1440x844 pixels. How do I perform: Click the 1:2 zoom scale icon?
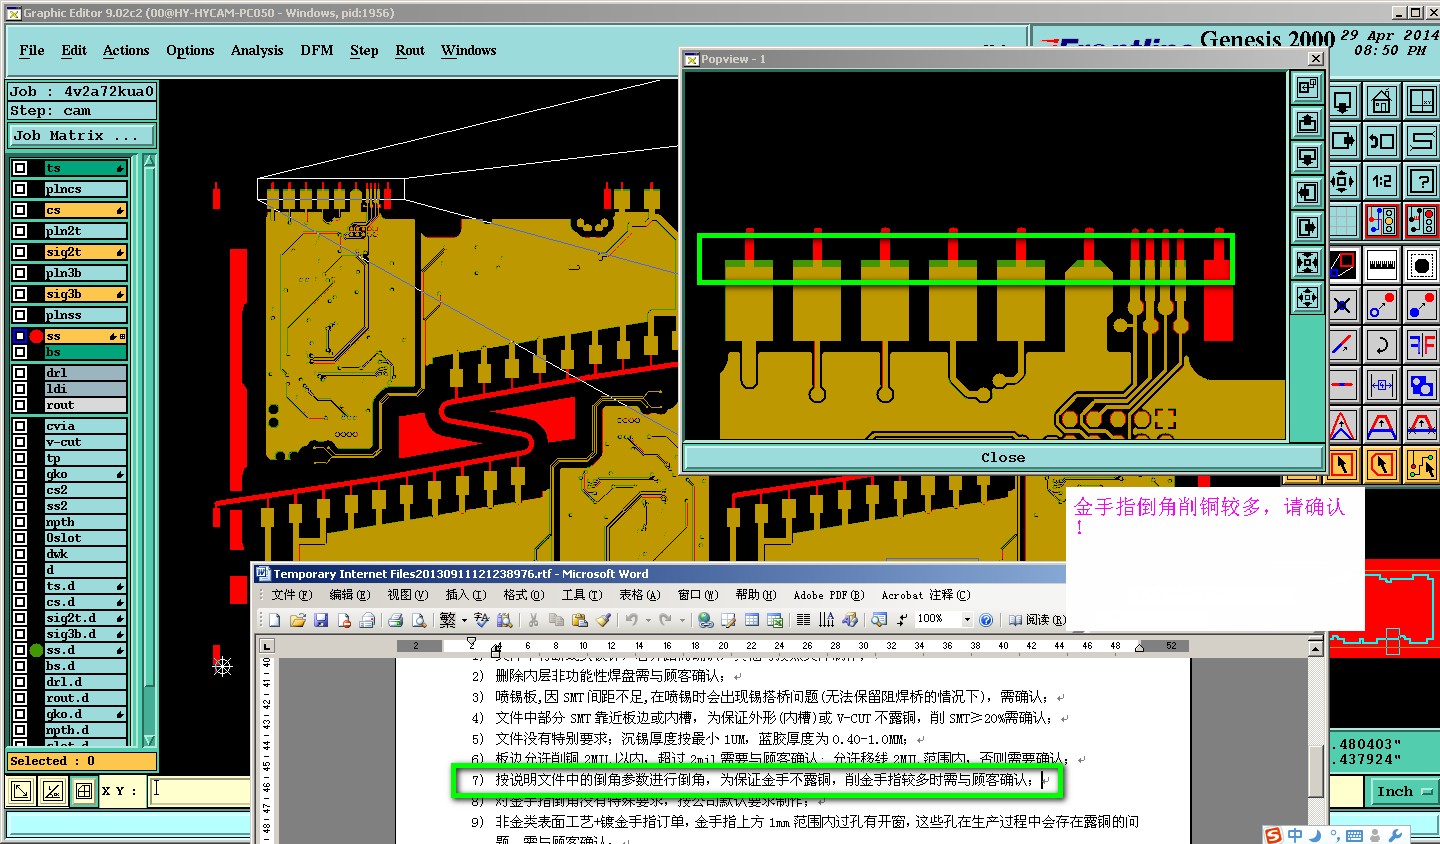(1382, 181)
